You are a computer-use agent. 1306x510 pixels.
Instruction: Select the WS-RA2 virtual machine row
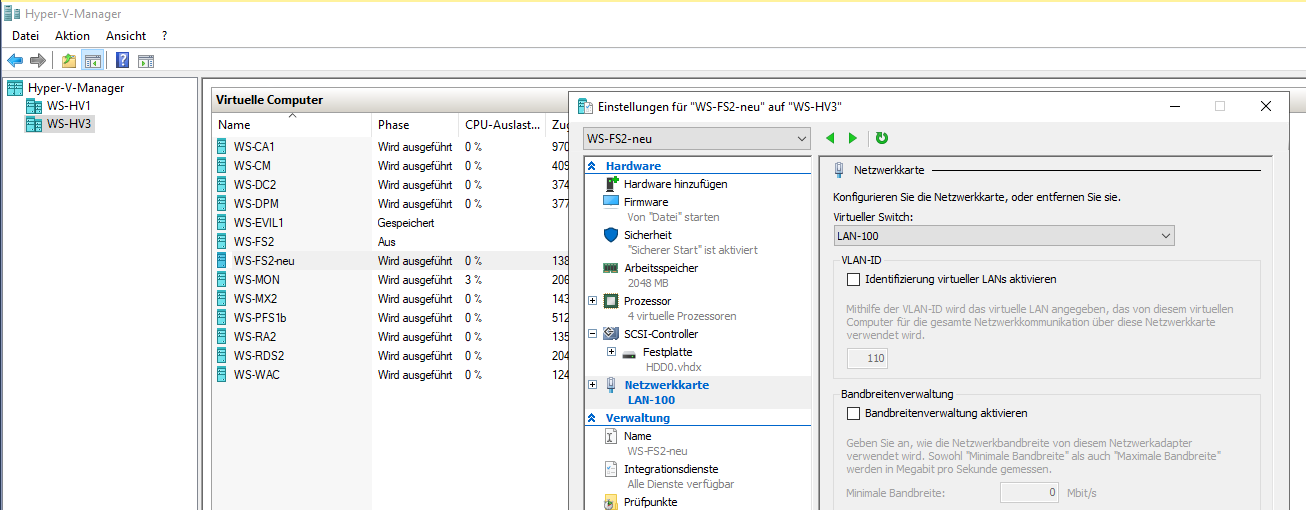pyautogui.click(x=390, y=336)
